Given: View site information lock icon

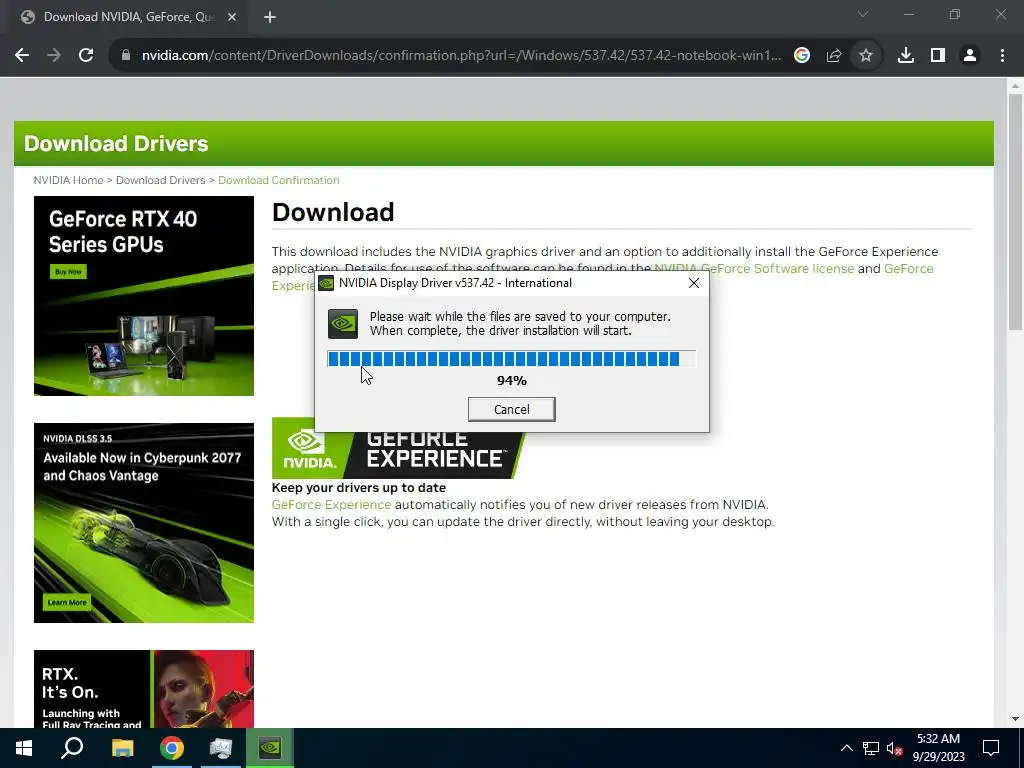Looking at the screenshot, I should pyautogui.click(x=126, y=56).
